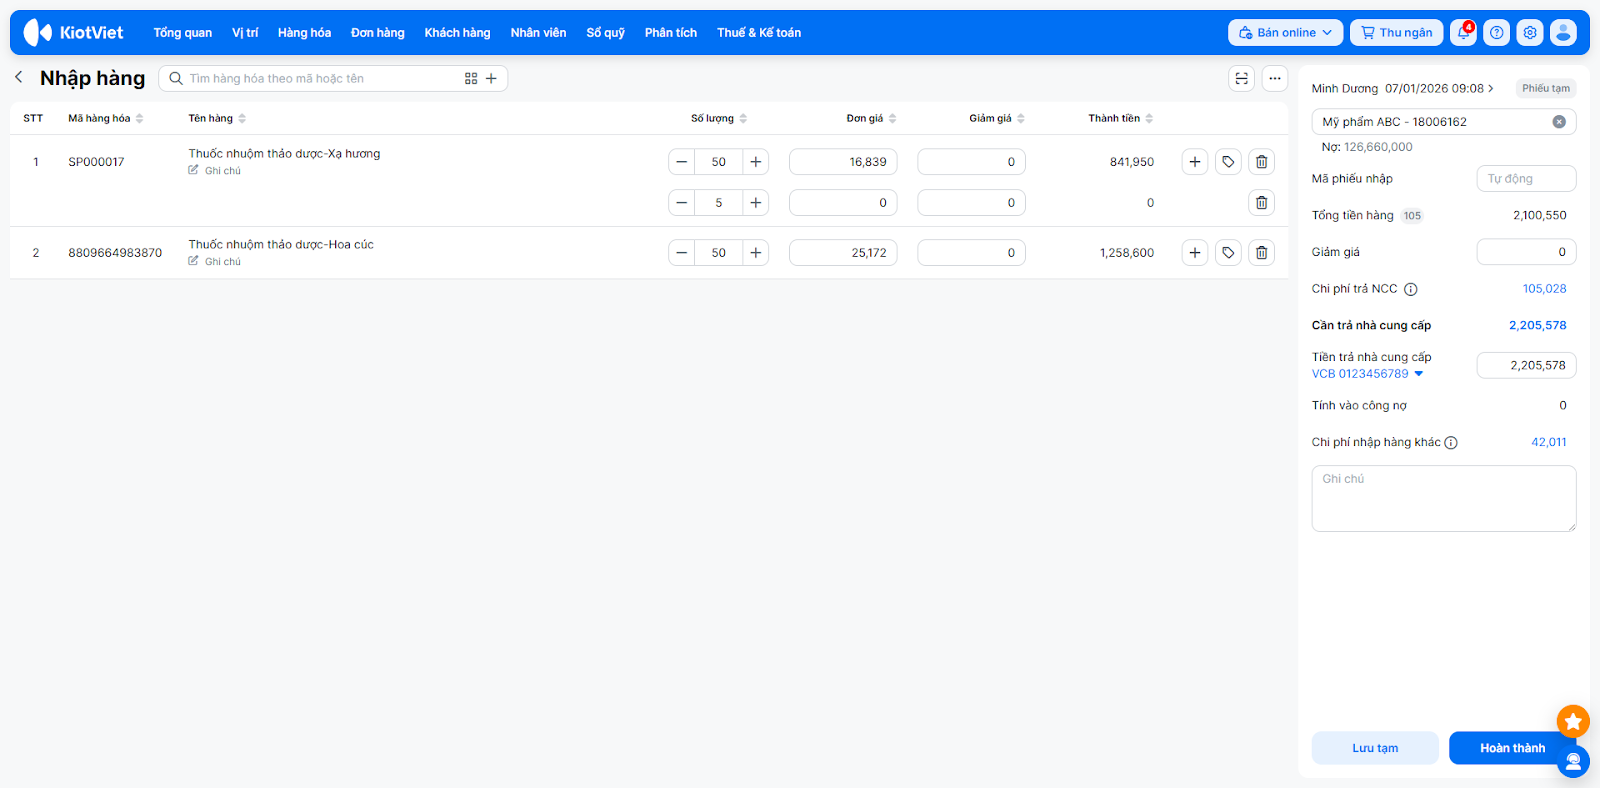The width and height of the screenshot is (1600, 788).
Task: Open the Khách hàng menu
Action: tap(457, 32)
